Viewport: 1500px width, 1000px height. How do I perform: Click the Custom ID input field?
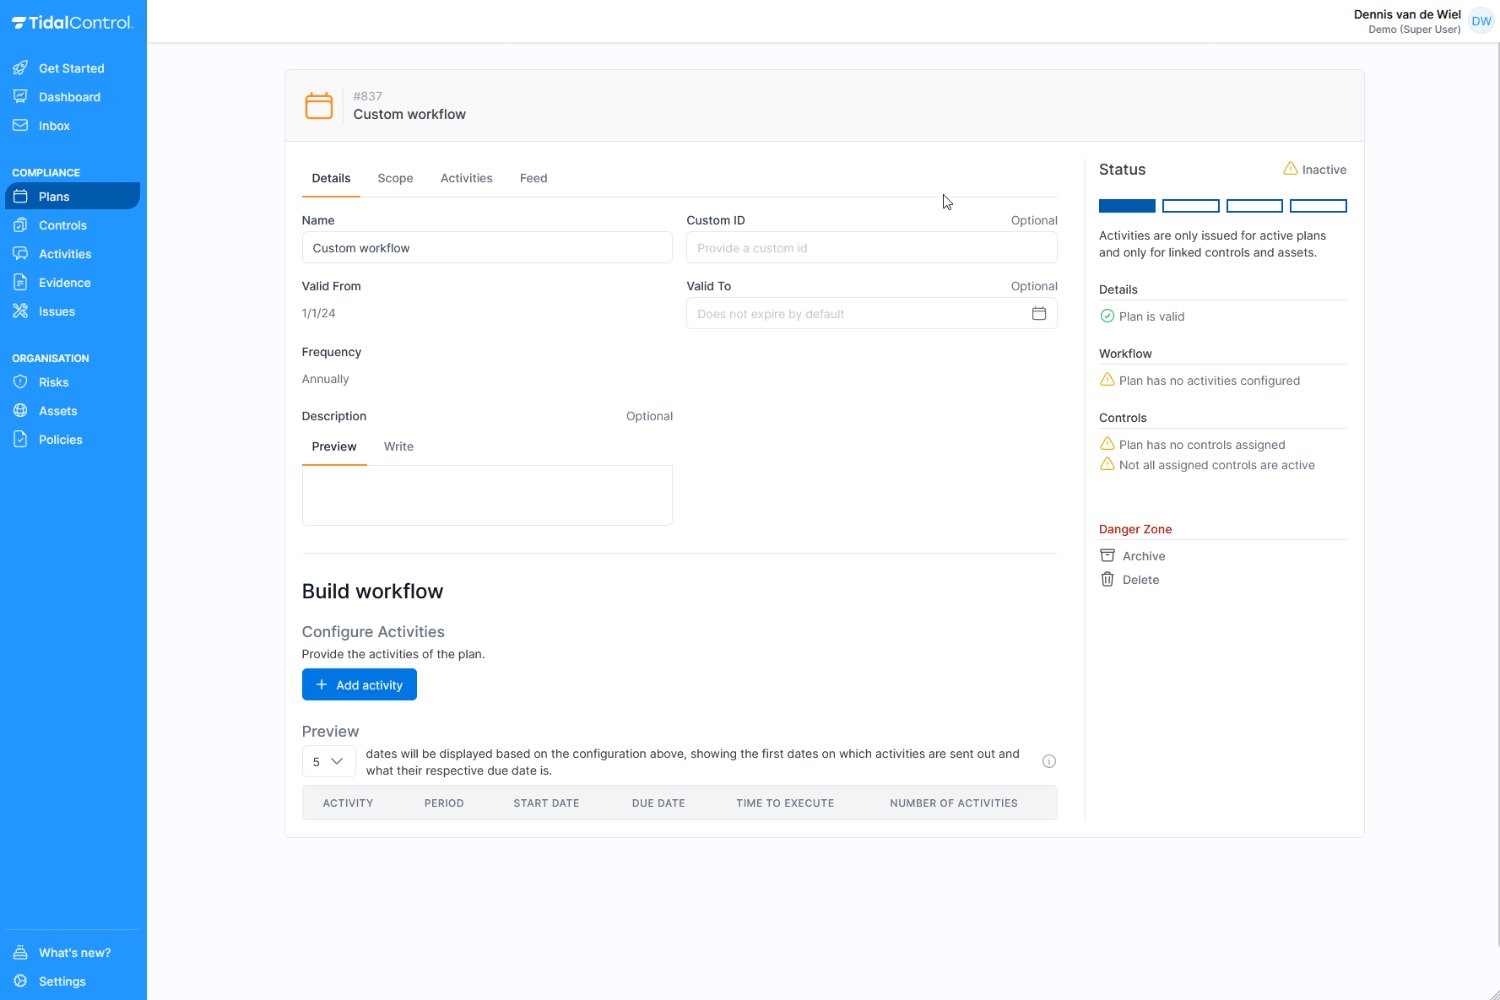tap(871, 247)
